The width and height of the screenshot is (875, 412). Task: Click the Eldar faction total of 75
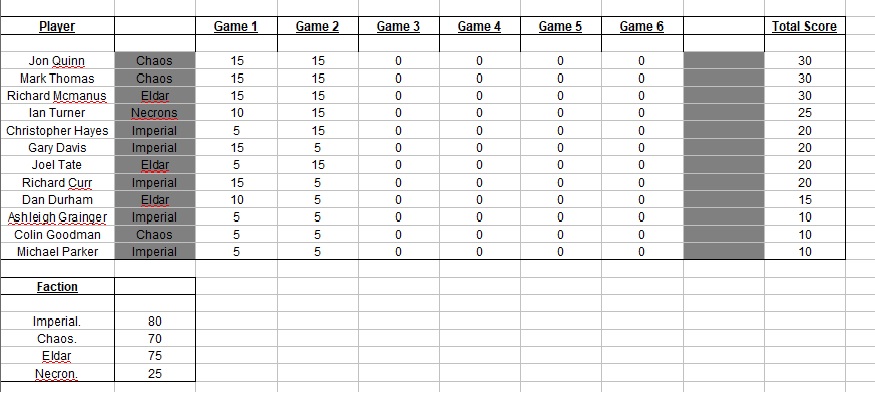point(154,357)
